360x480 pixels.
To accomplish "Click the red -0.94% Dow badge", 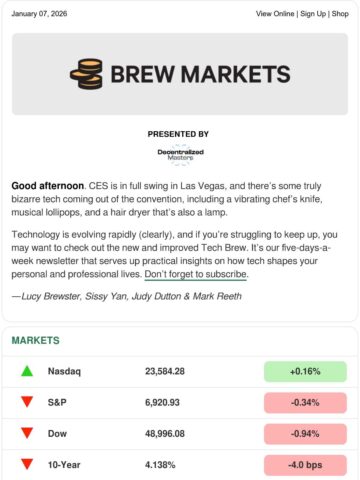I will click(x=305, y=434).
